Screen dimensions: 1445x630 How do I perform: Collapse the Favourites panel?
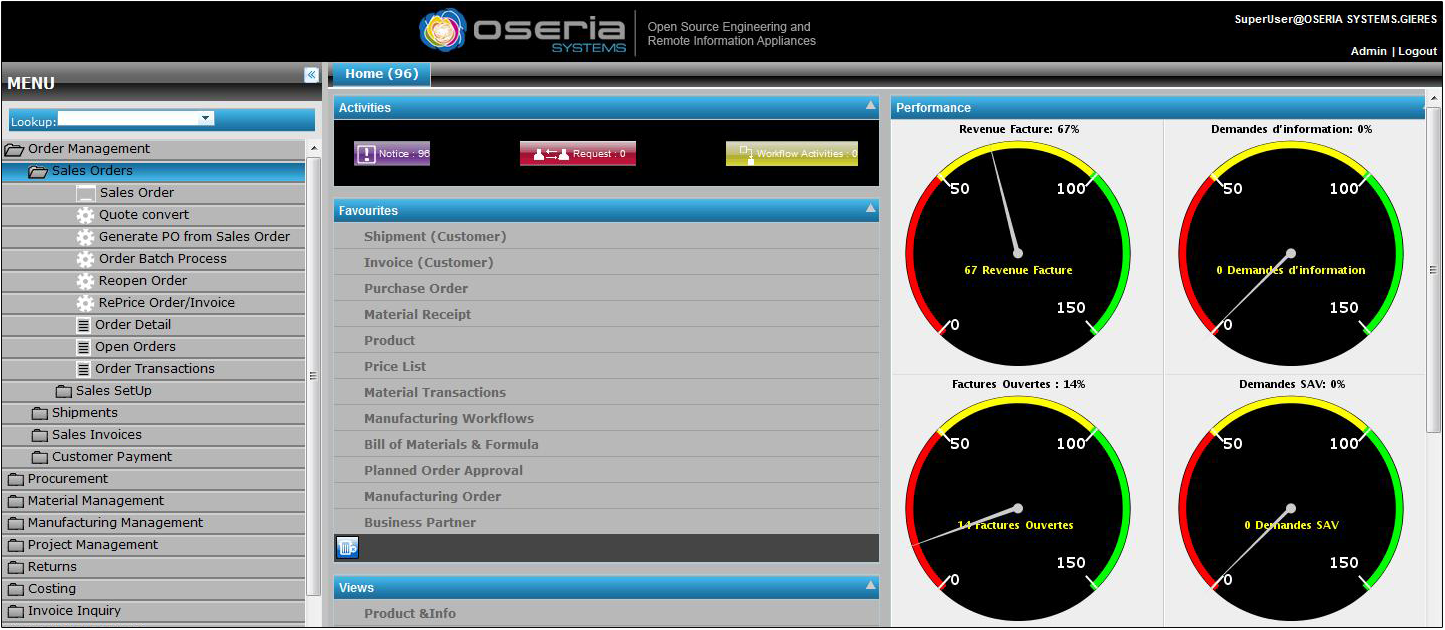(x=870, y=208)
